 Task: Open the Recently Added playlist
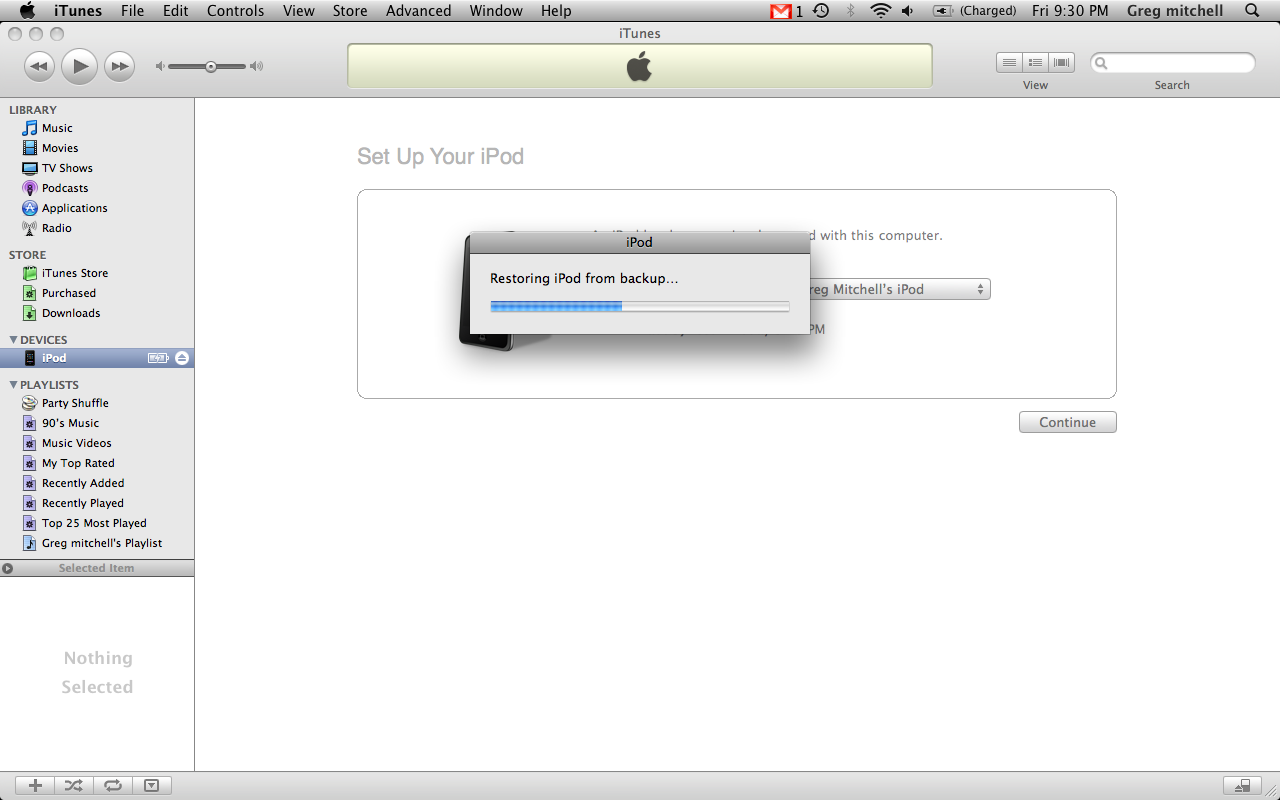pos(83,483)
